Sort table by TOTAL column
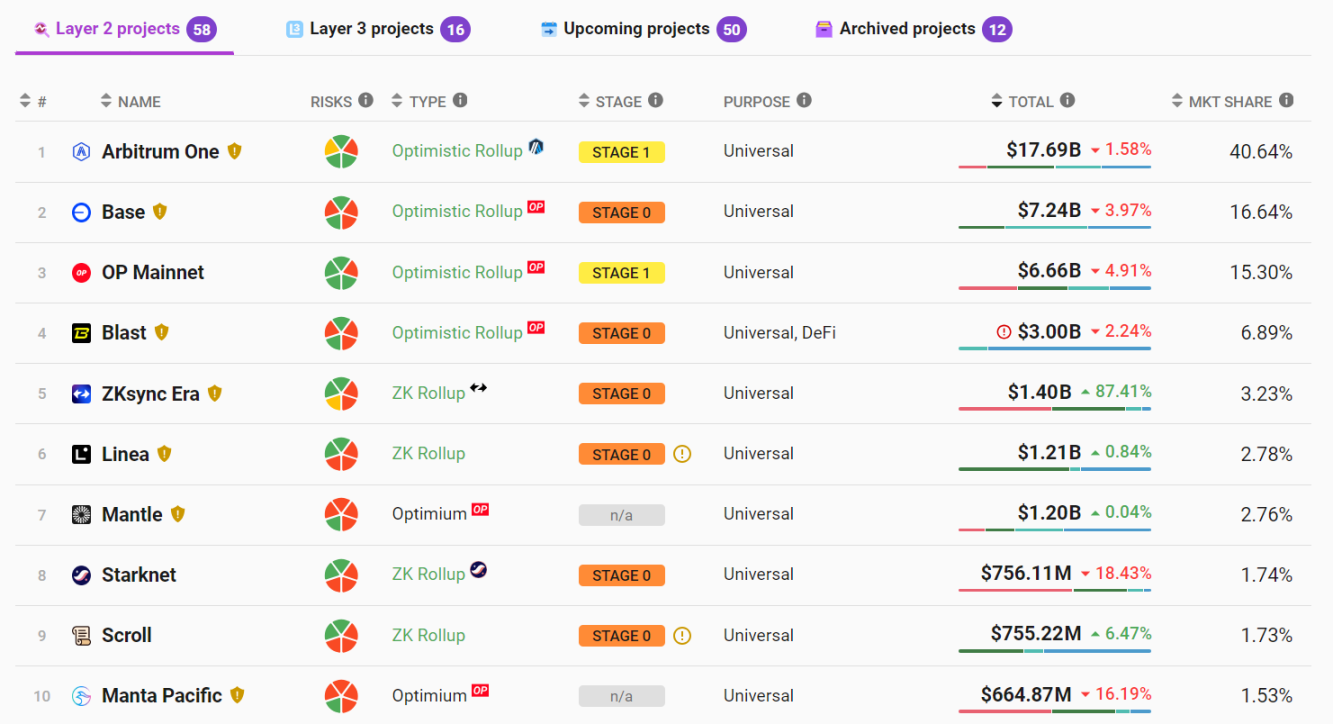The image size is (1333, 724). pyautogui.click(x=1023, y=101)
